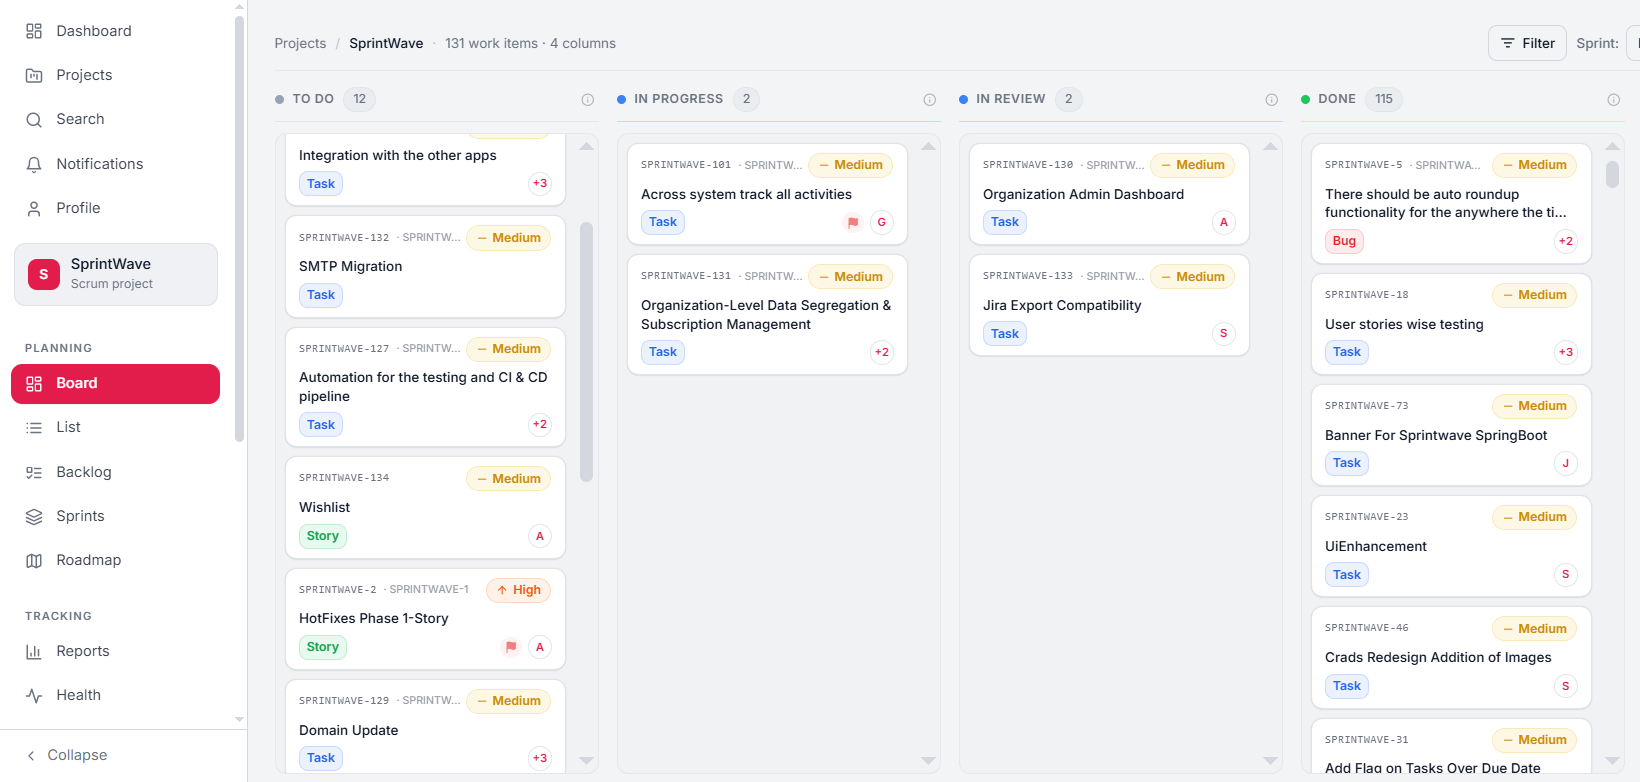The height and width of the screenshot is (782, 1640).
Task: Click the flag icon on HotFixes Phase 1-Story
Action: point(511,647)
